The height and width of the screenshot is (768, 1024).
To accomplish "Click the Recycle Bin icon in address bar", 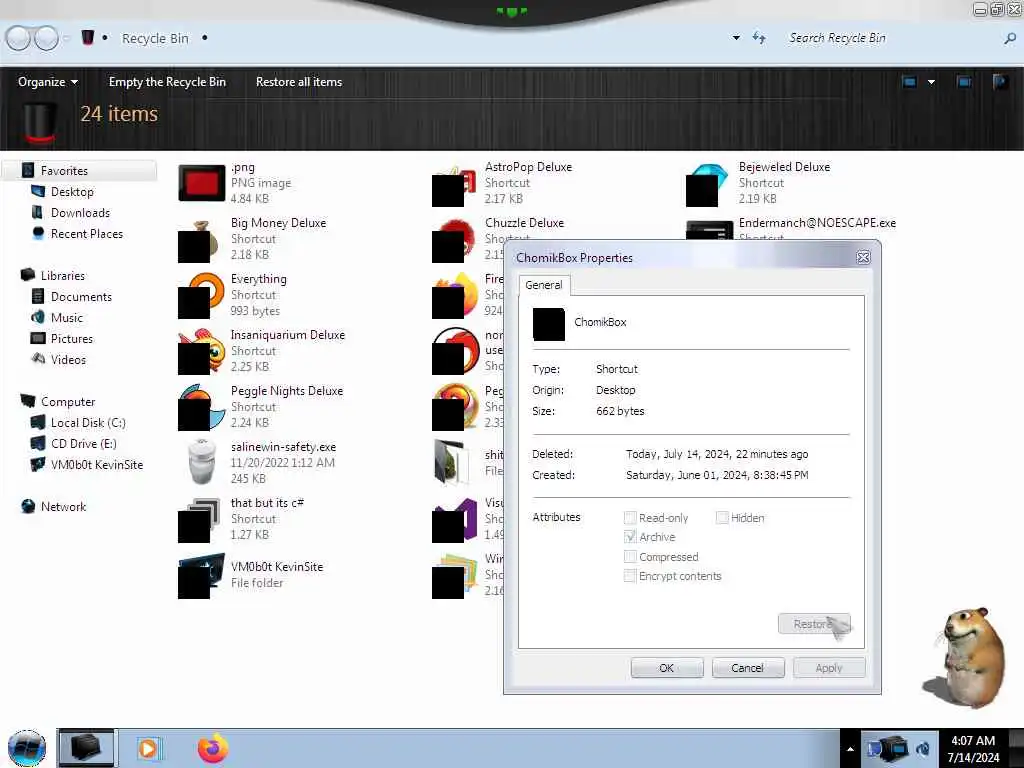I will [88, 37].
